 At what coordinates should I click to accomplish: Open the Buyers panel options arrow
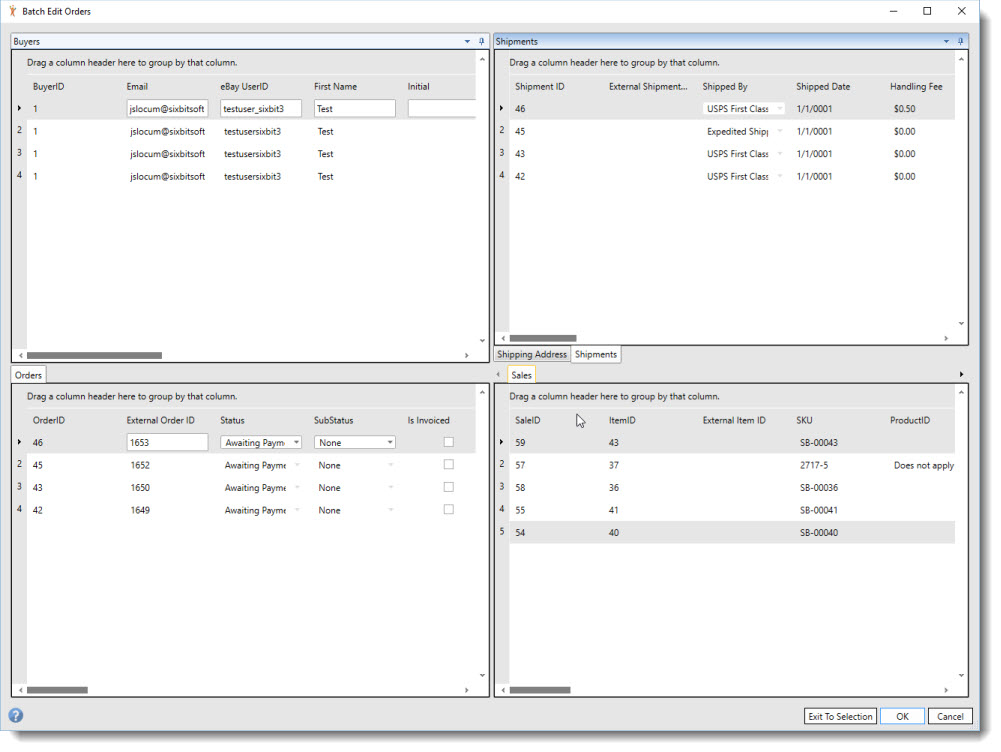pyautogui.click(x=467, y=41)
